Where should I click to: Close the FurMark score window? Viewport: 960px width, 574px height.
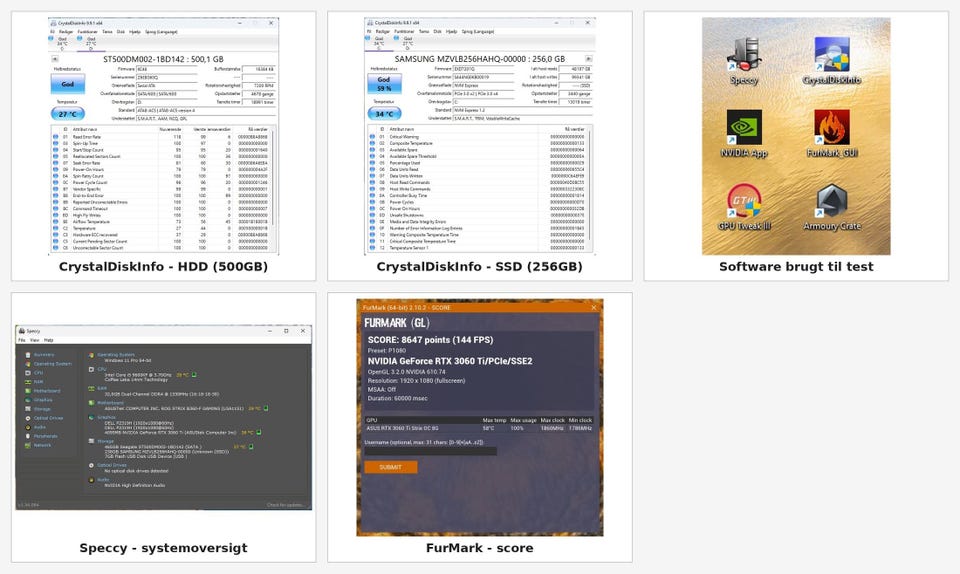click(x=593, y=308)
